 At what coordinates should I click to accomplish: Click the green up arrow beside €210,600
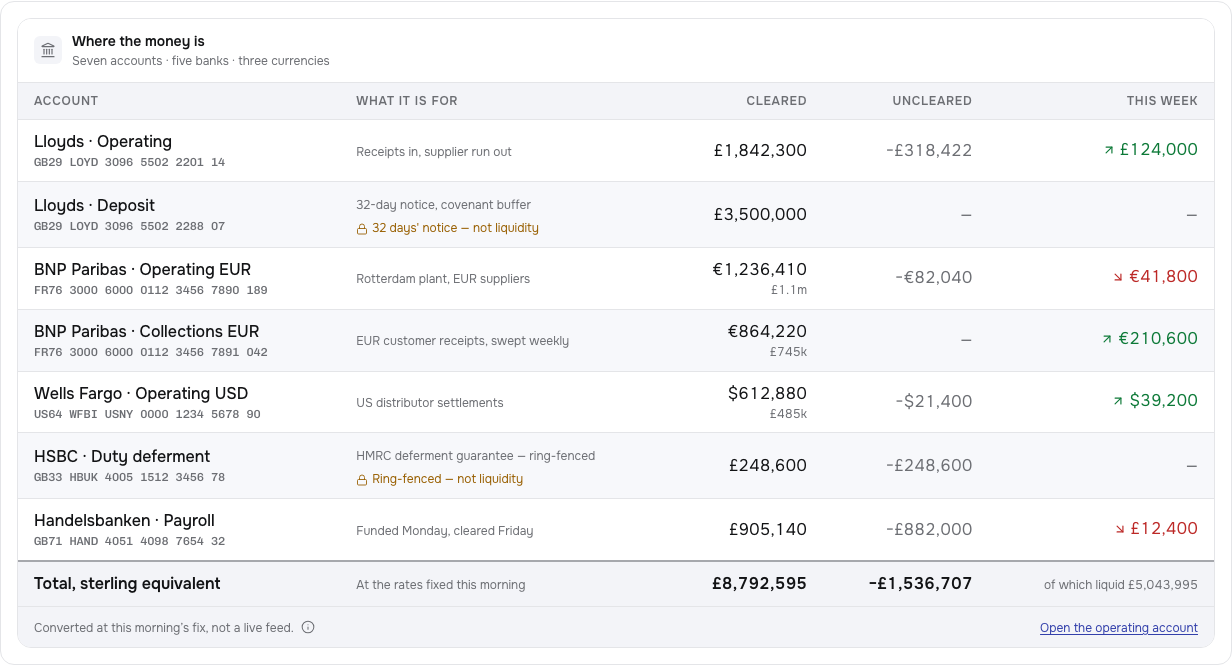(x=1107, y=339)
